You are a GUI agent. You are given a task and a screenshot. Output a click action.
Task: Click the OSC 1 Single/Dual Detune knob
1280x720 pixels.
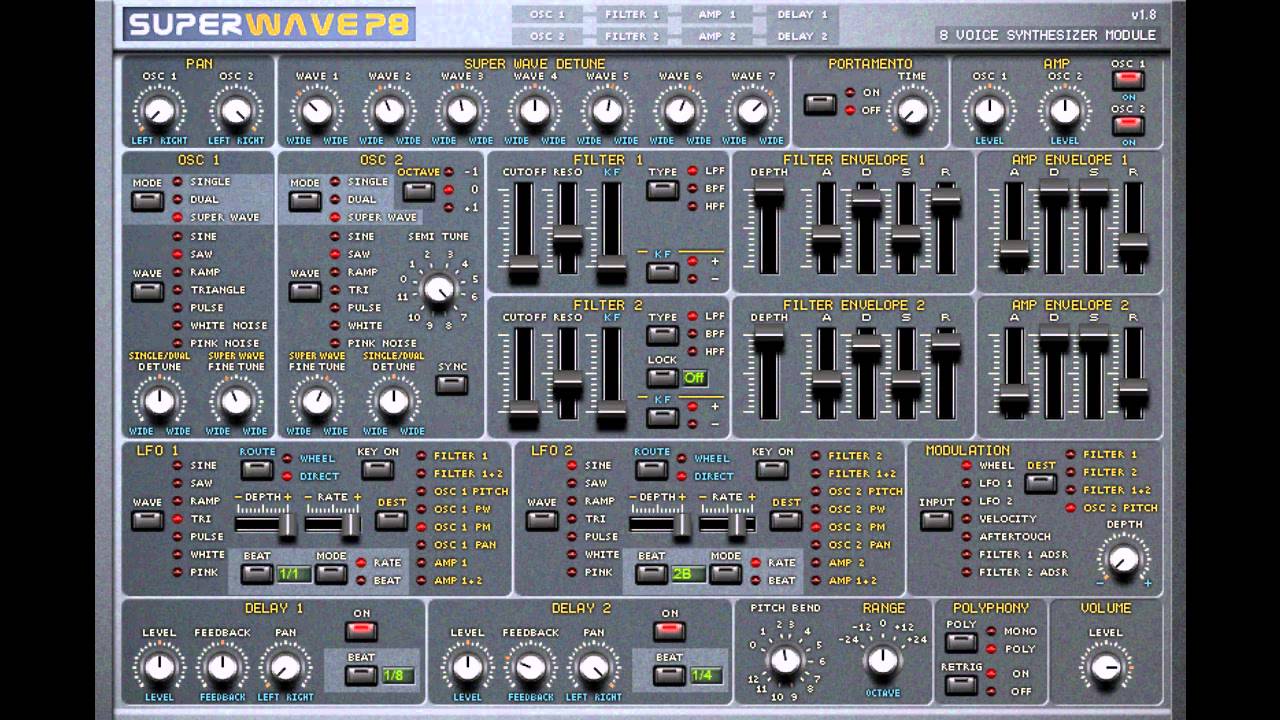(x=159, y=401)
